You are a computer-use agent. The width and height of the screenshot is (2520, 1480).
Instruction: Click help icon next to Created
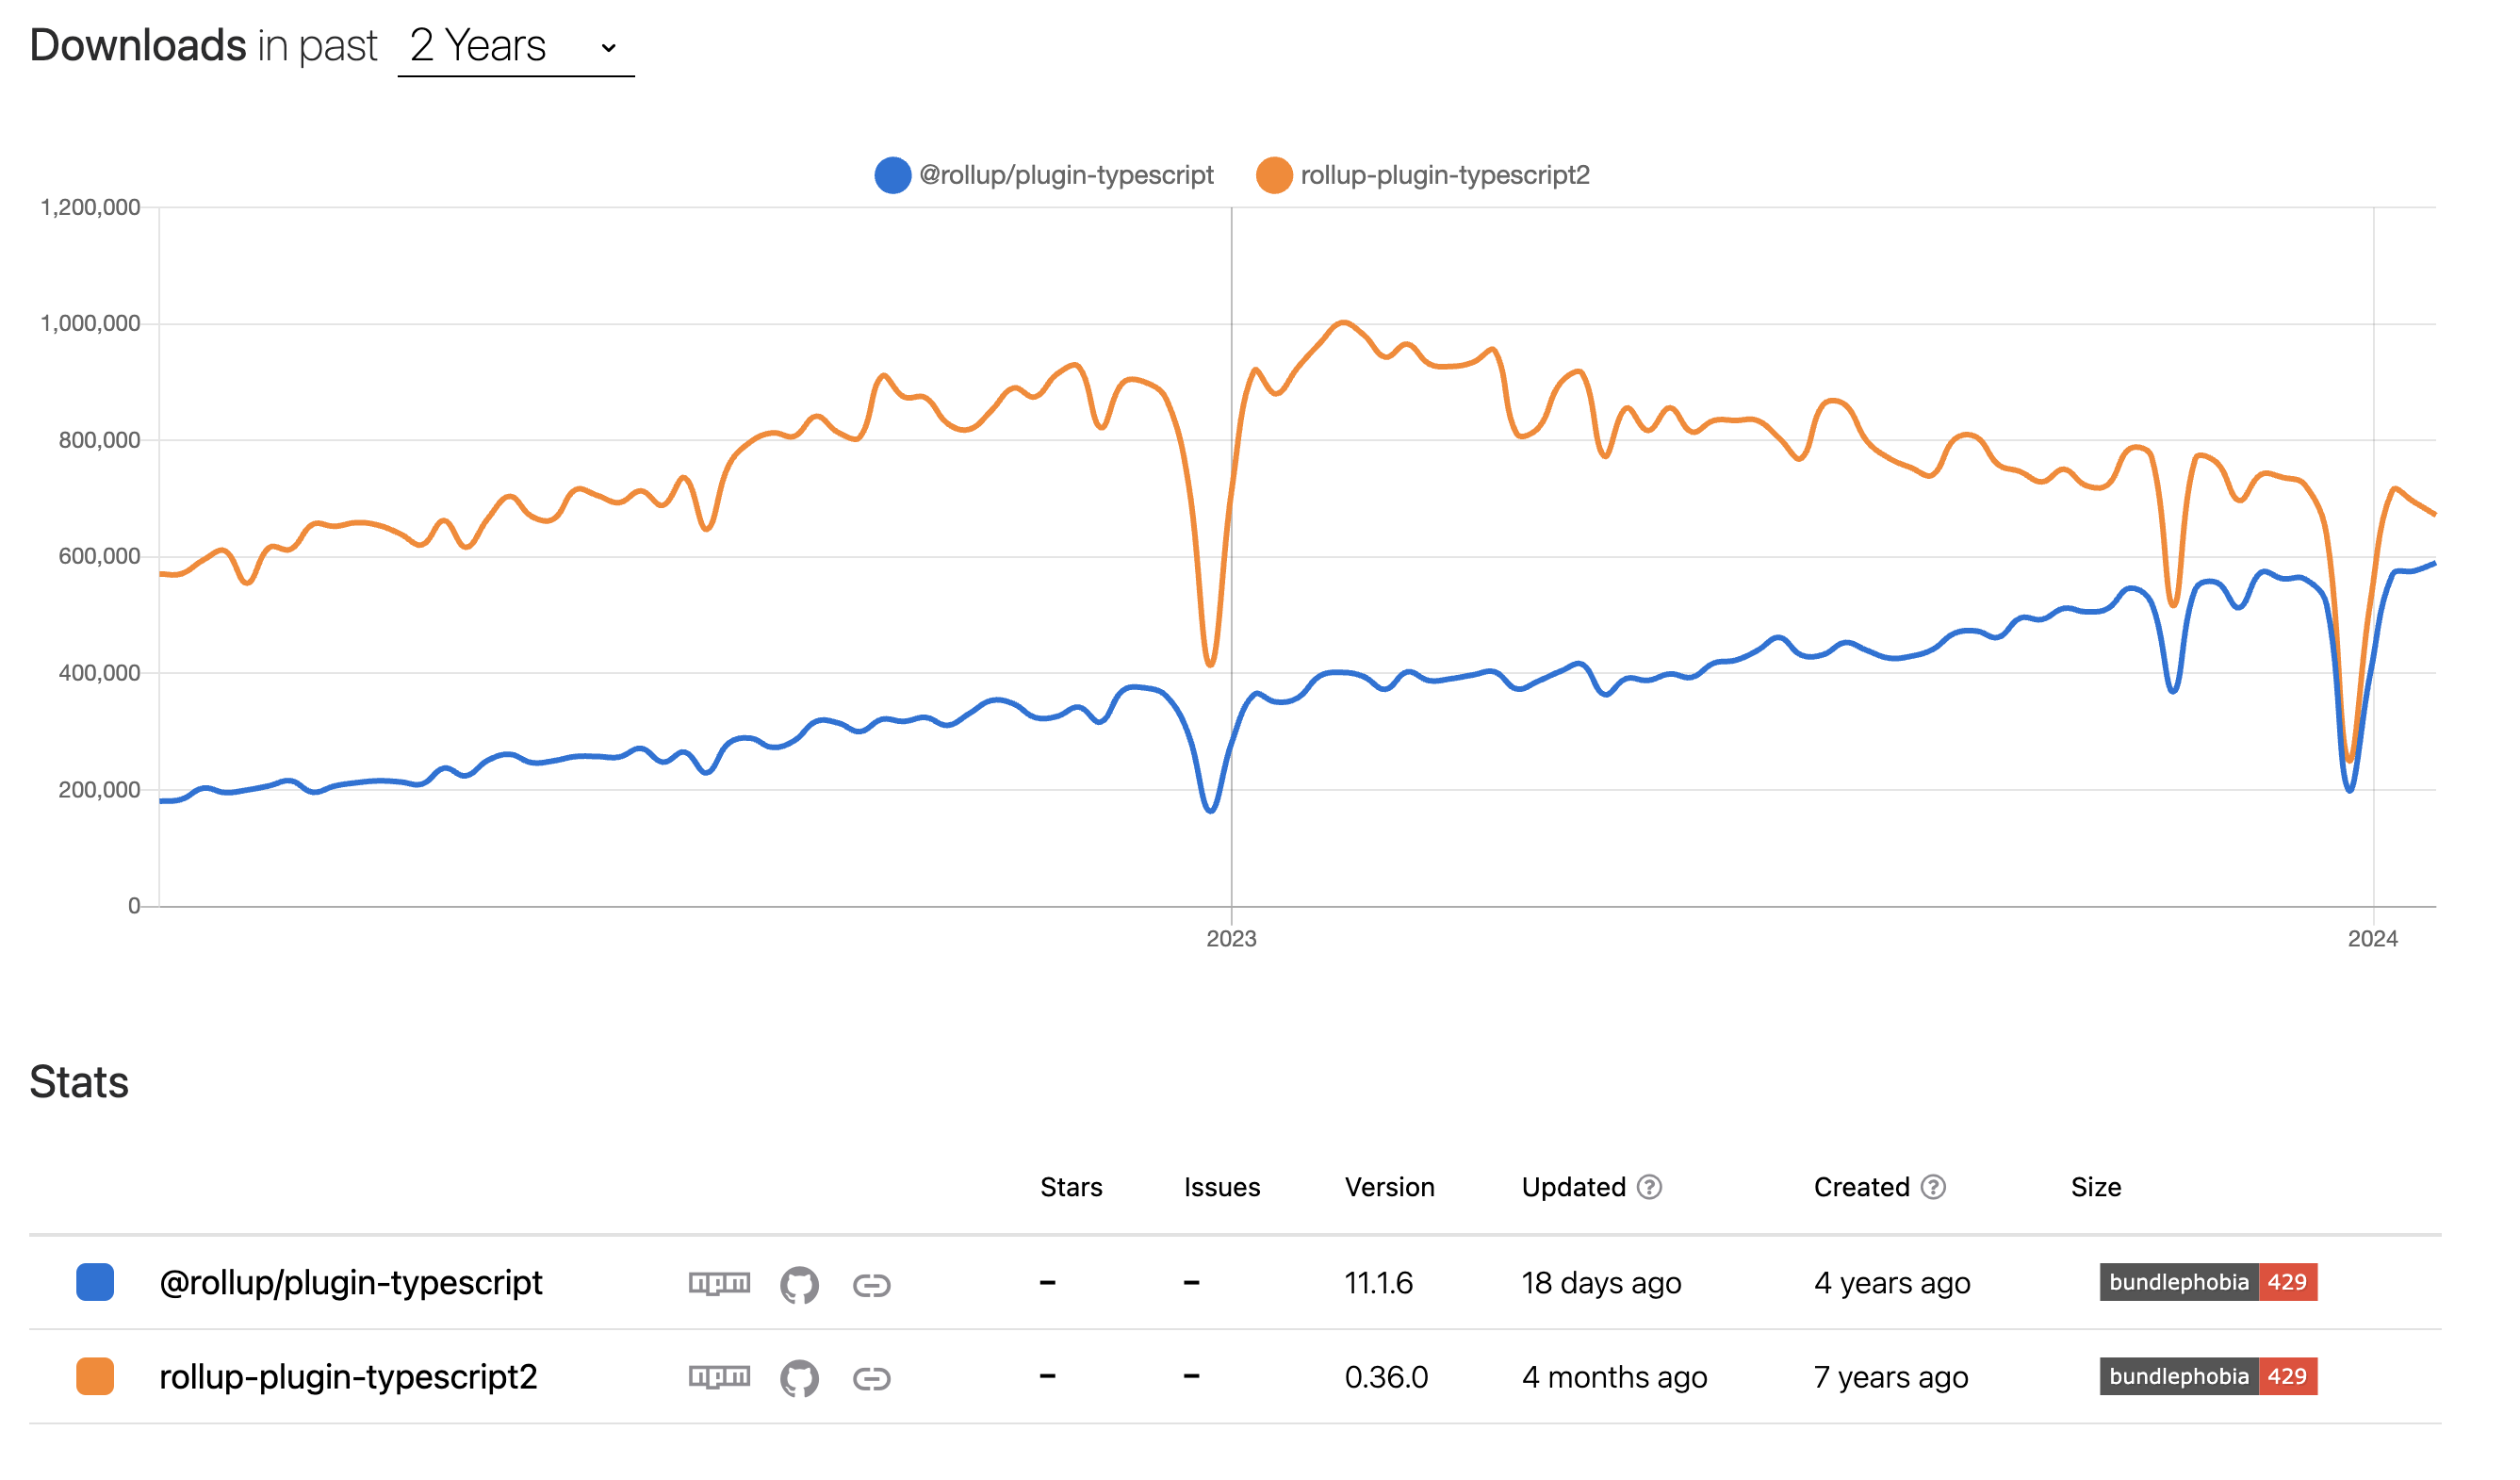(1933, 1187)
